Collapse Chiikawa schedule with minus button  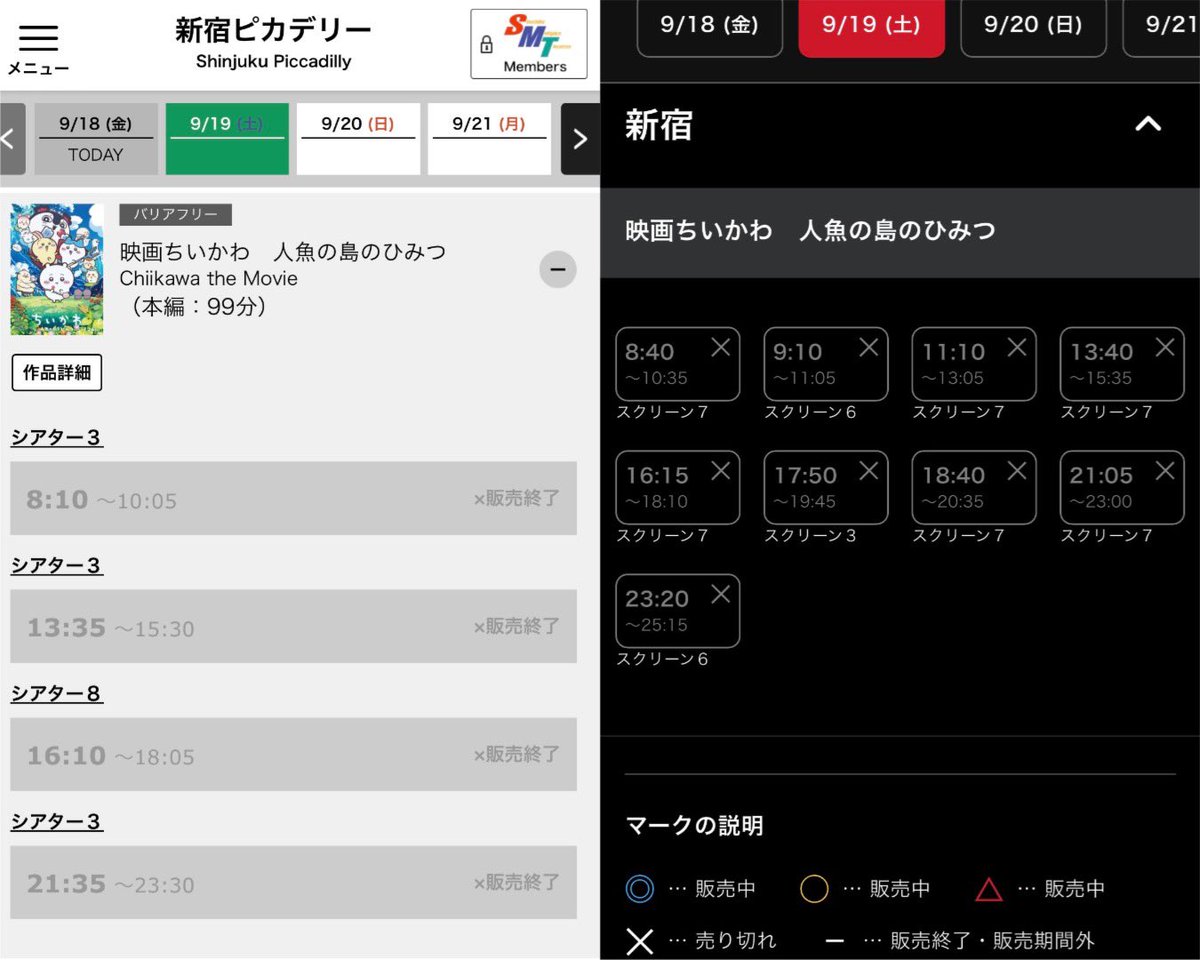point(558,269)
